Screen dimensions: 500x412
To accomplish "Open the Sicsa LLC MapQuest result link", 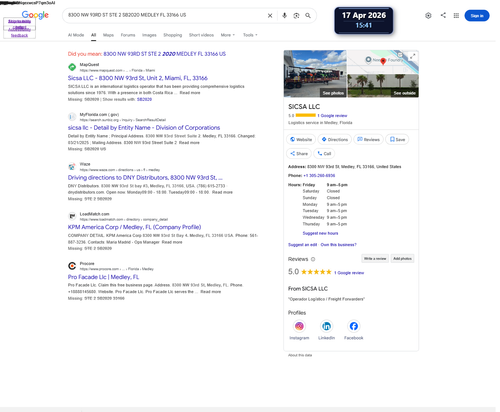I will (x=138, y=78).
